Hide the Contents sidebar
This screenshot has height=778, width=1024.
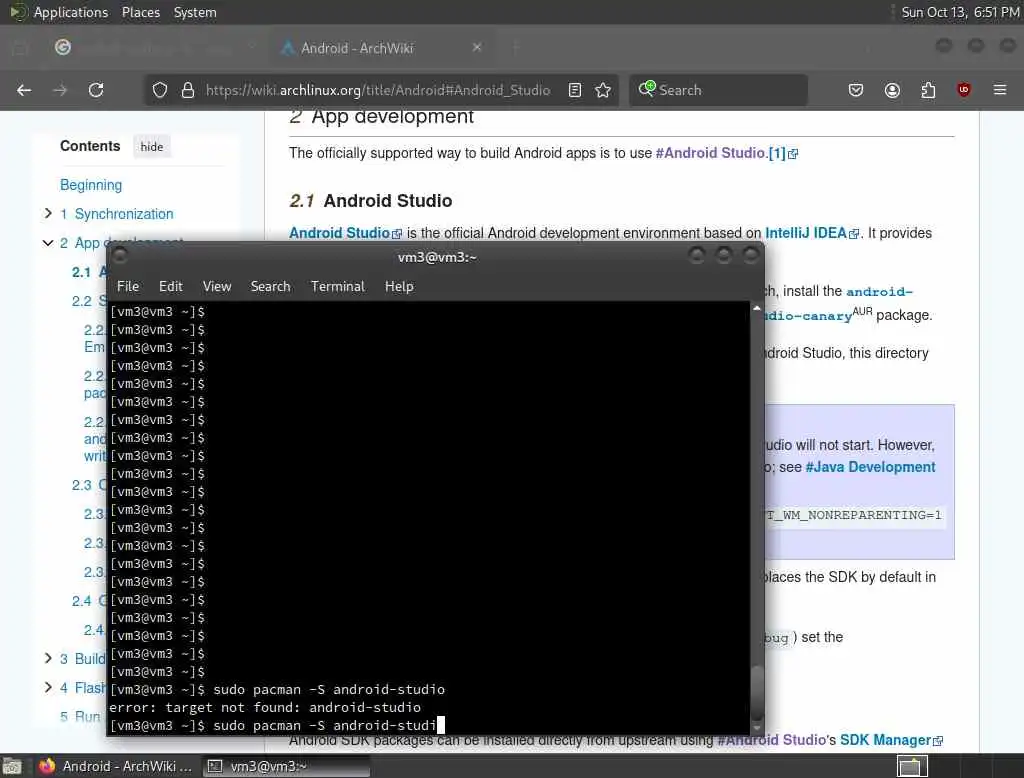[x=152, y=146]
